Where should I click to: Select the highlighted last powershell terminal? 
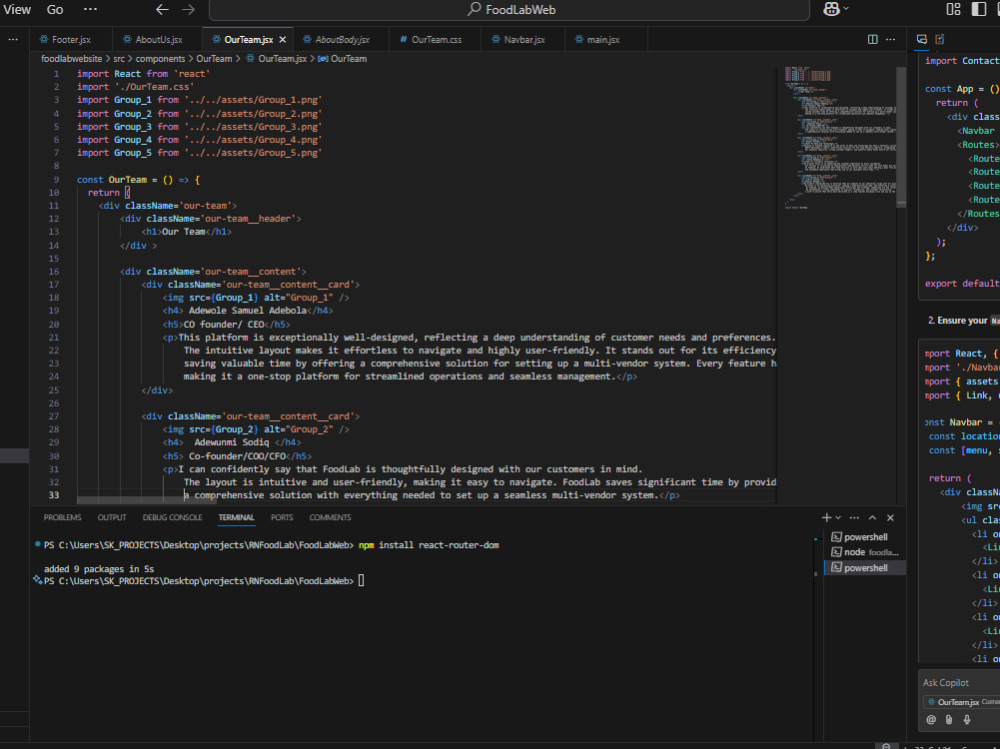(x=865, y=568)
